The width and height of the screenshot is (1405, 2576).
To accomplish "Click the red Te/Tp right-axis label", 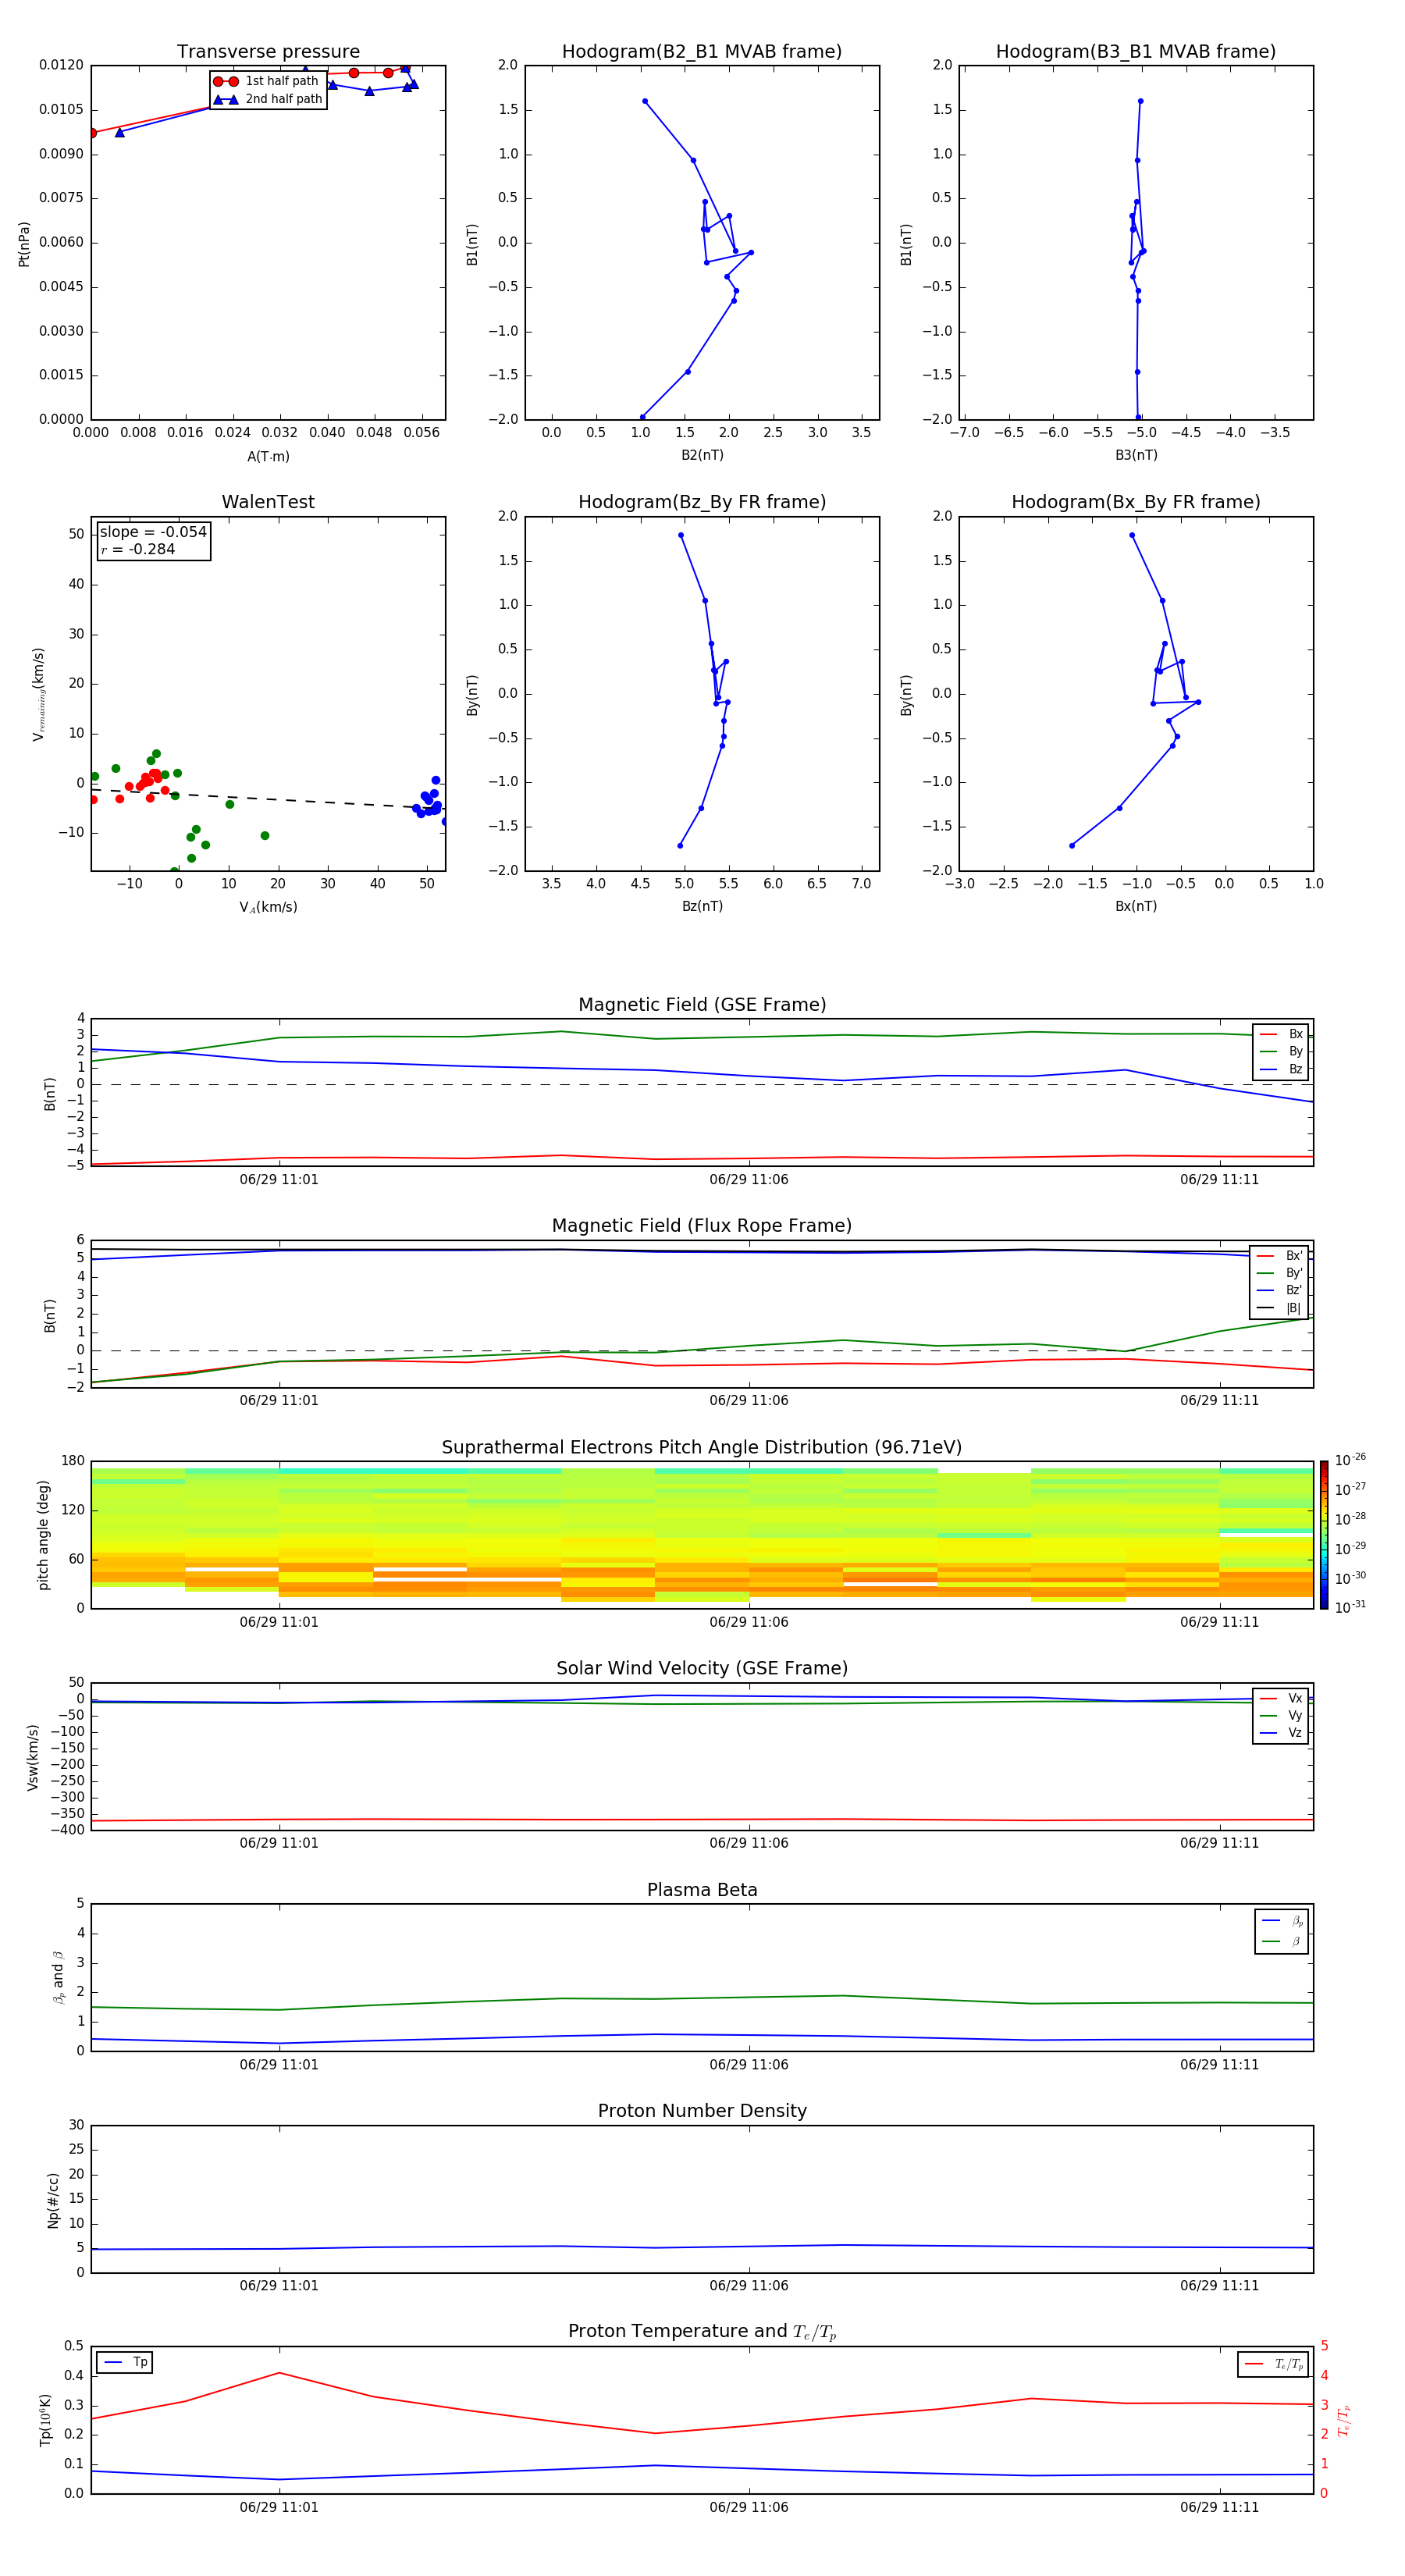I will pos(1344,2420).
